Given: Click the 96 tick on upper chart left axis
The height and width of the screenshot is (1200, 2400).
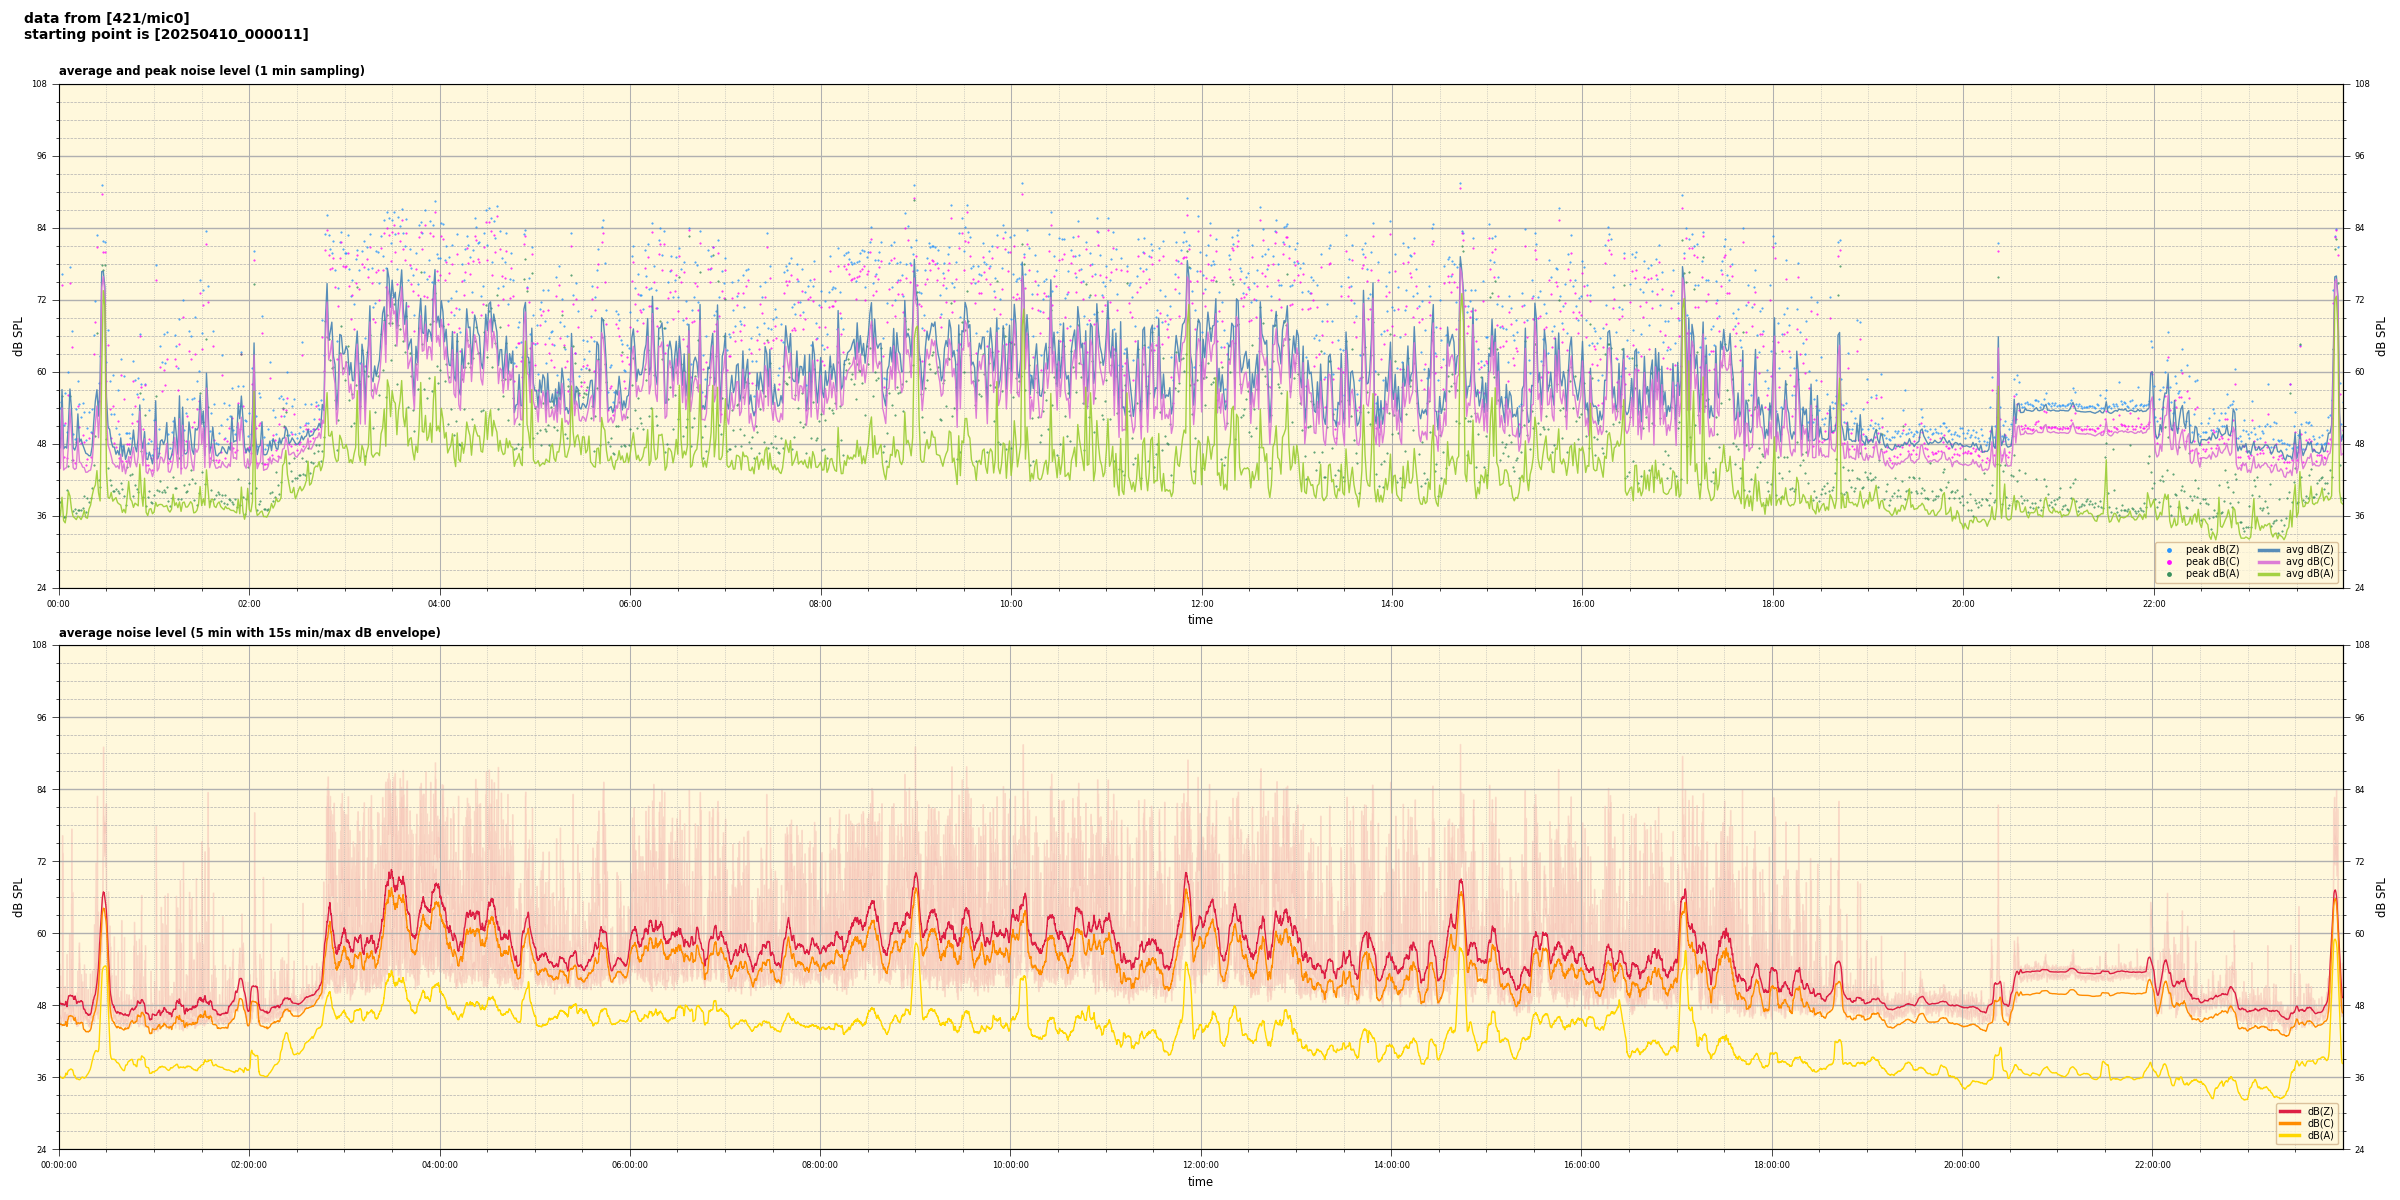Looking at the screenshot, I should point(40,156).
